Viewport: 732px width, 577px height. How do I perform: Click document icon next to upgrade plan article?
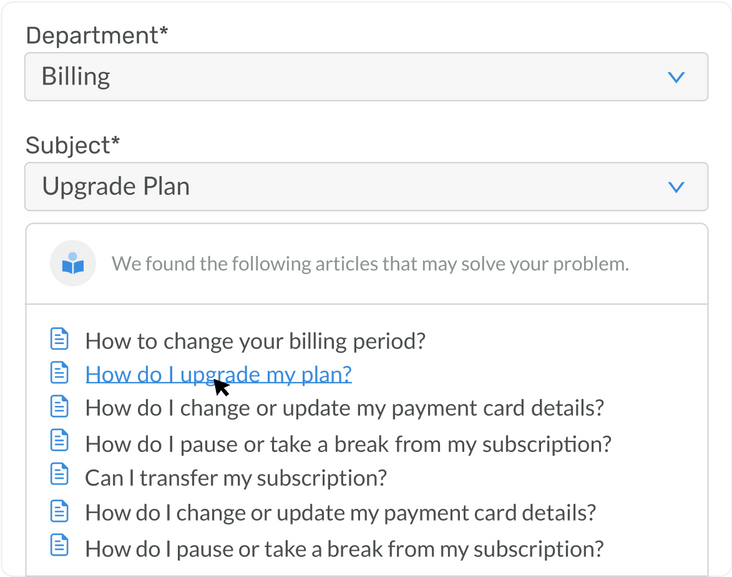click(60, 374)
